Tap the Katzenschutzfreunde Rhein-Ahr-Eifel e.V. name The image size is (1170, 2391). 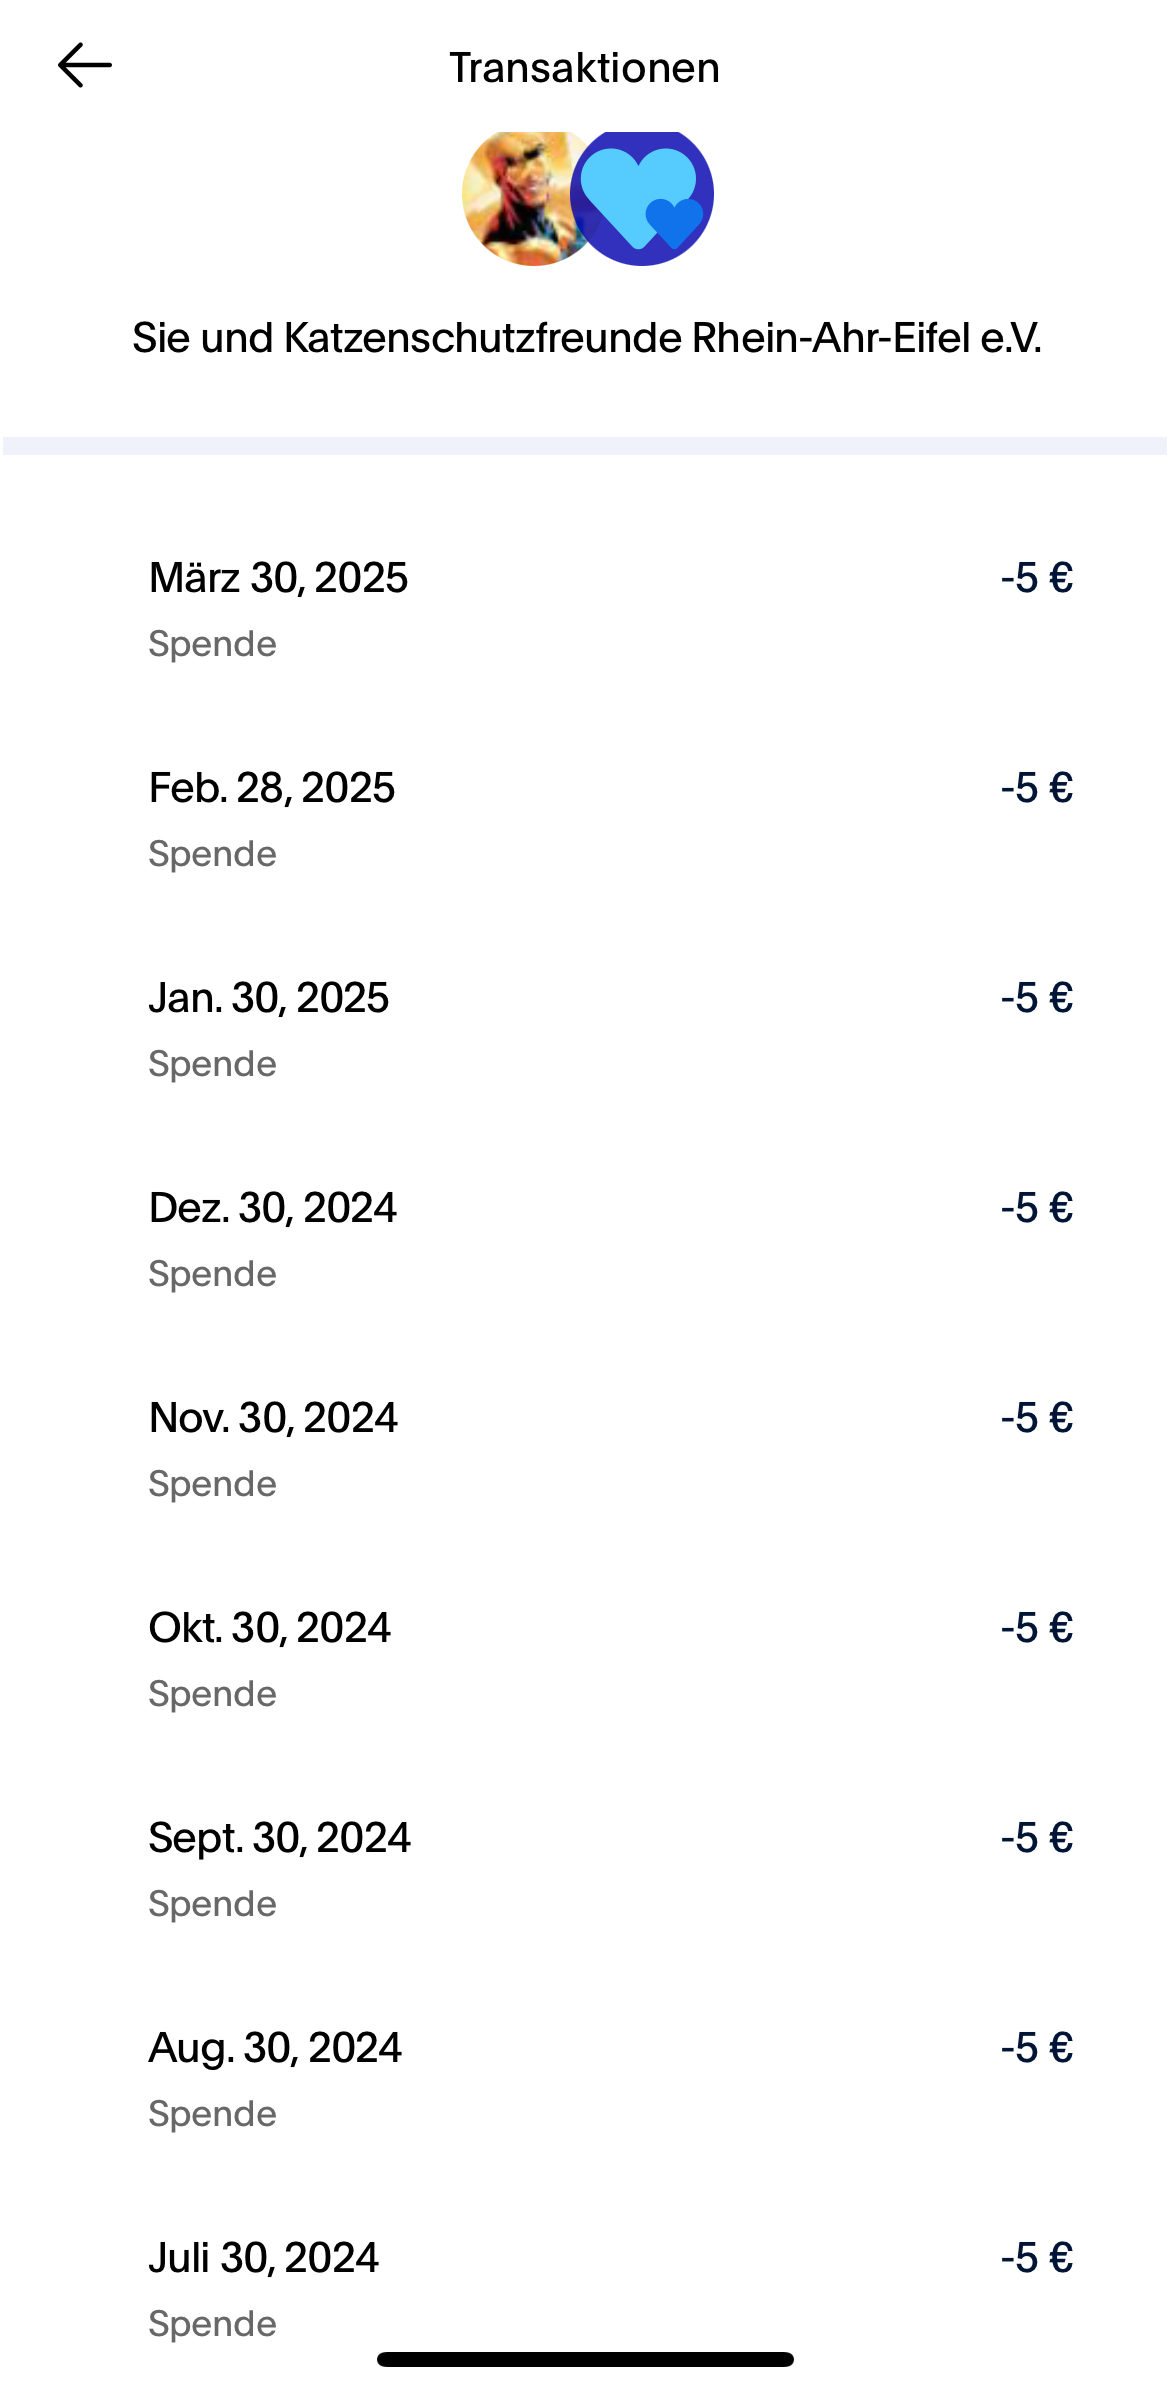pos(587,338)
